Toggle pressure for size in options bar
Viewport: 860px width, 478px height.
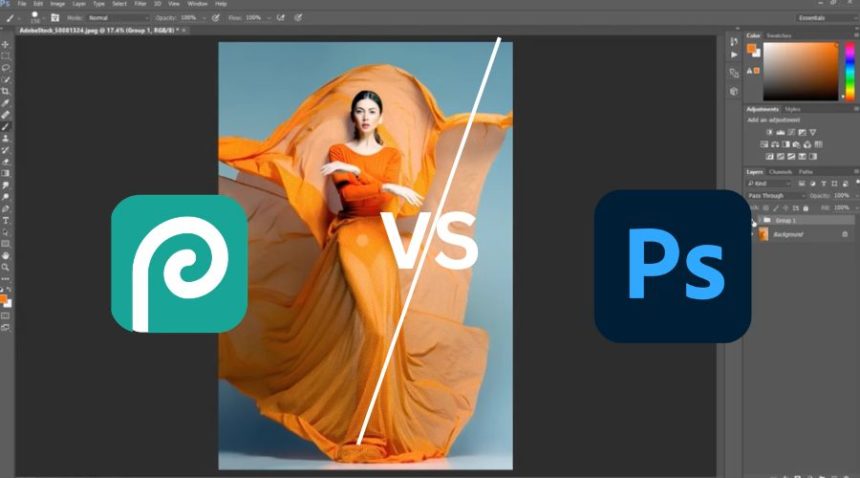298,18
